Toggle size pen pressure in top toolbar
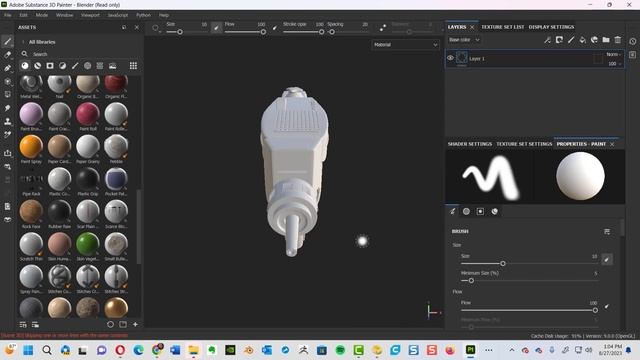The width and height of the screenshot is (640, 360). pyautogui.click(x=216, y=28)
